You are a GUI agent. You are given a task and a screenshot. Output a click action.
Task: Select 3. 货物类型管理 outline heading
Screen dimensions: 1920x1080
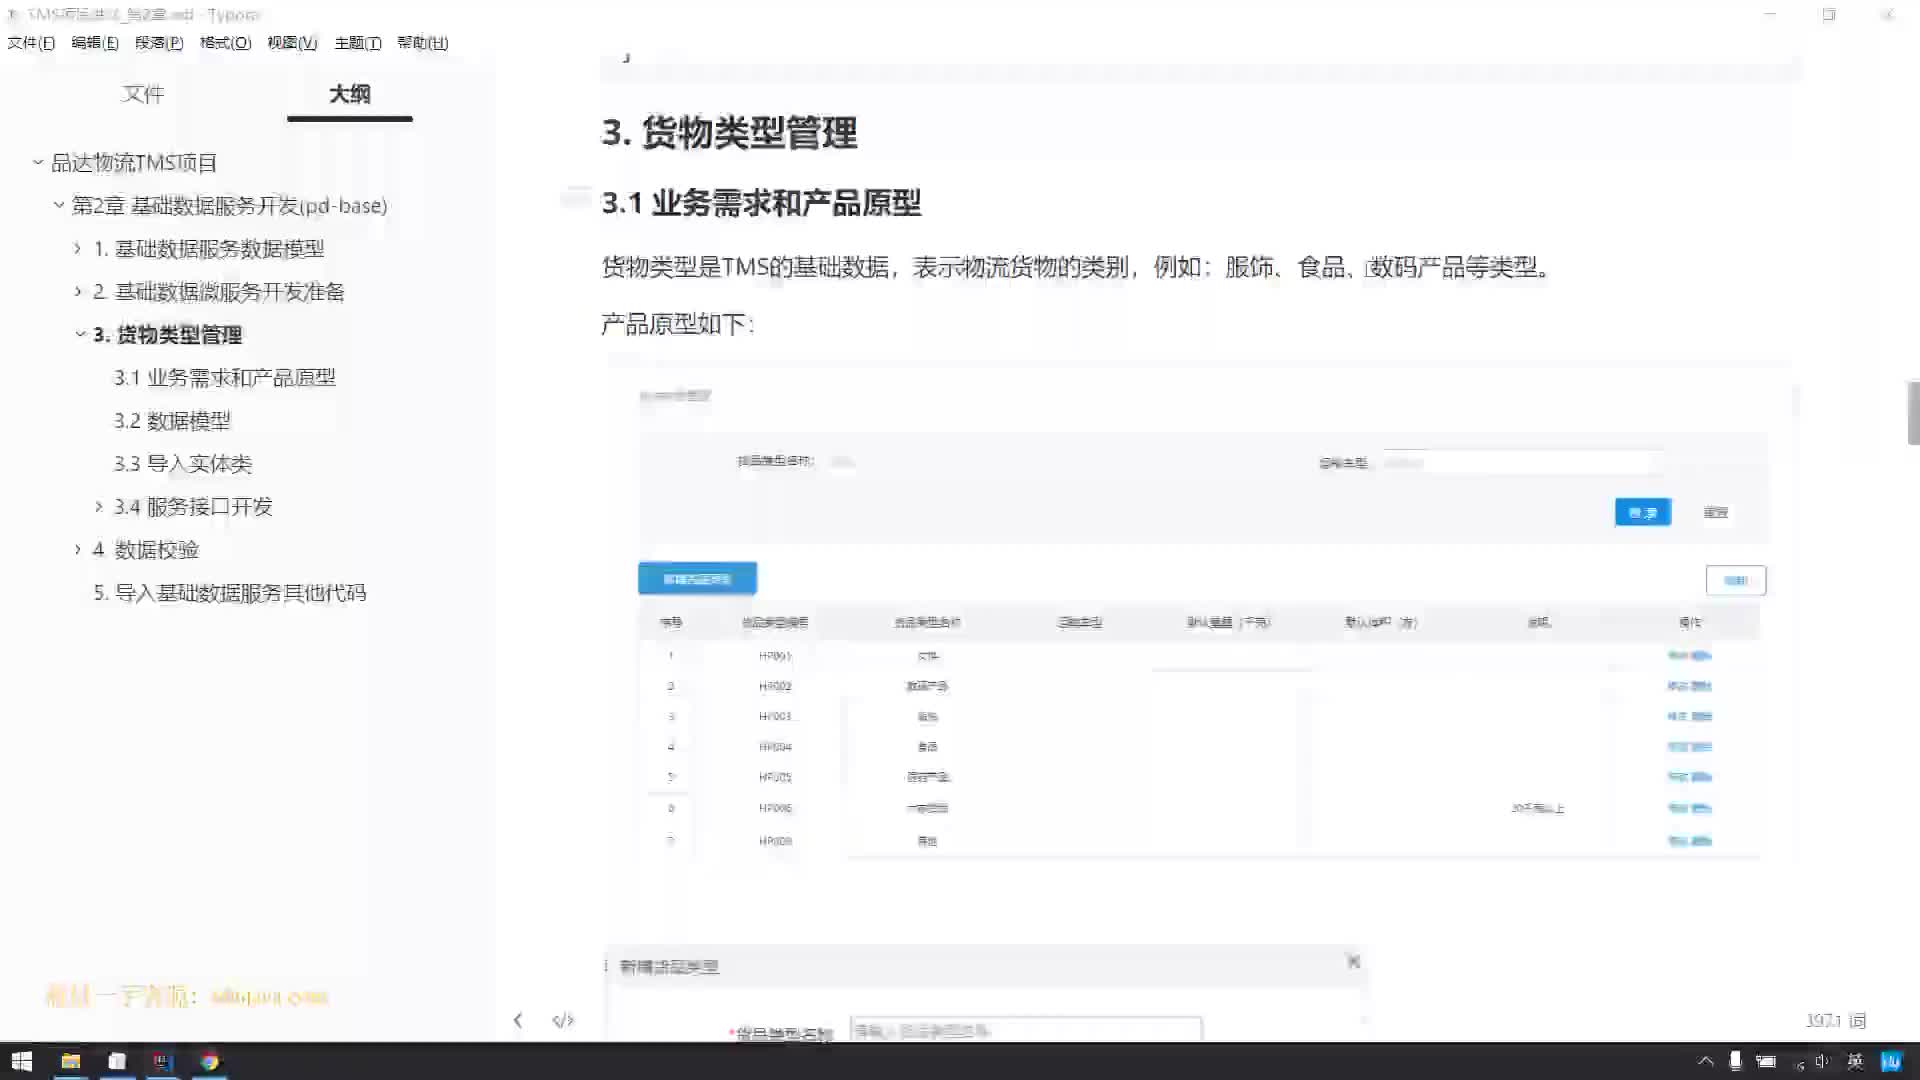[x=168, y=335]
